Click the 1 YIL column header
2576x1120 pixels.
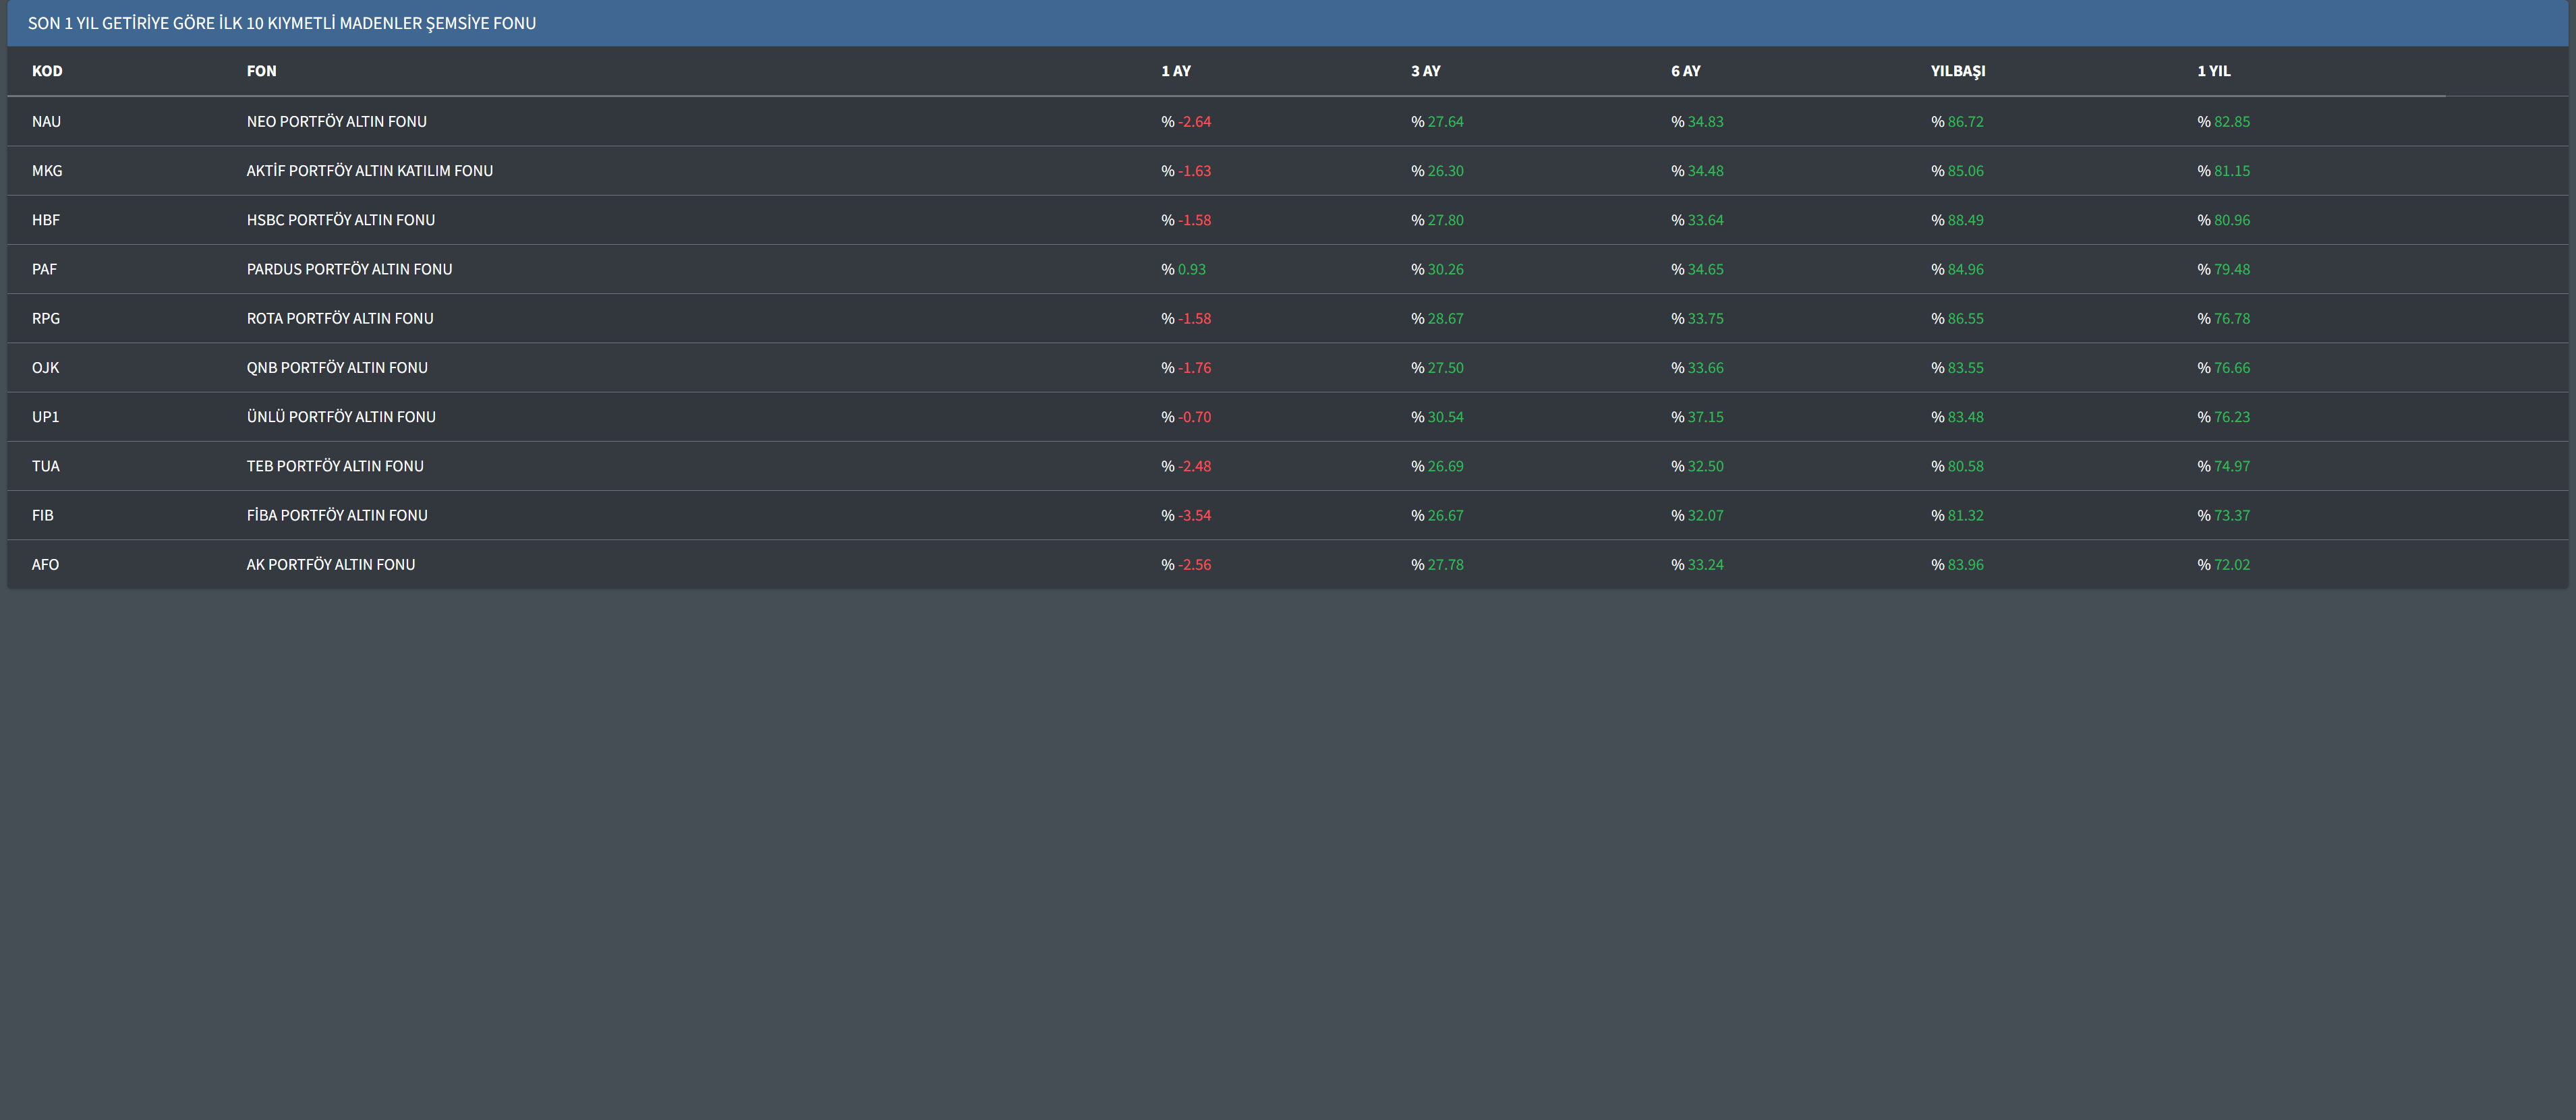(x=2213, y=71)
